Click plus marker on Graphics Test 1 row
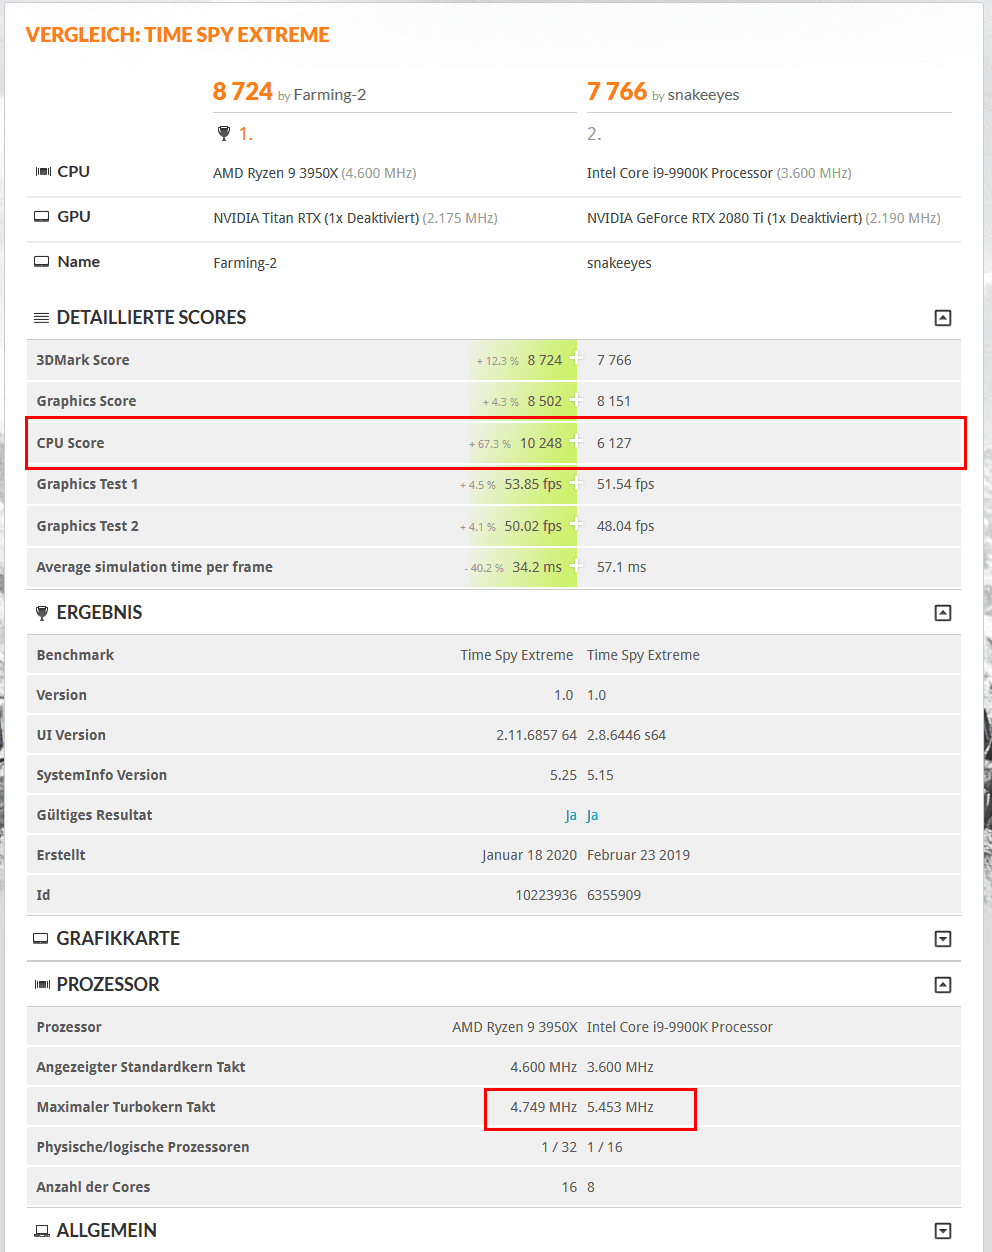The image size is (992, 1252). coord(576,482)
